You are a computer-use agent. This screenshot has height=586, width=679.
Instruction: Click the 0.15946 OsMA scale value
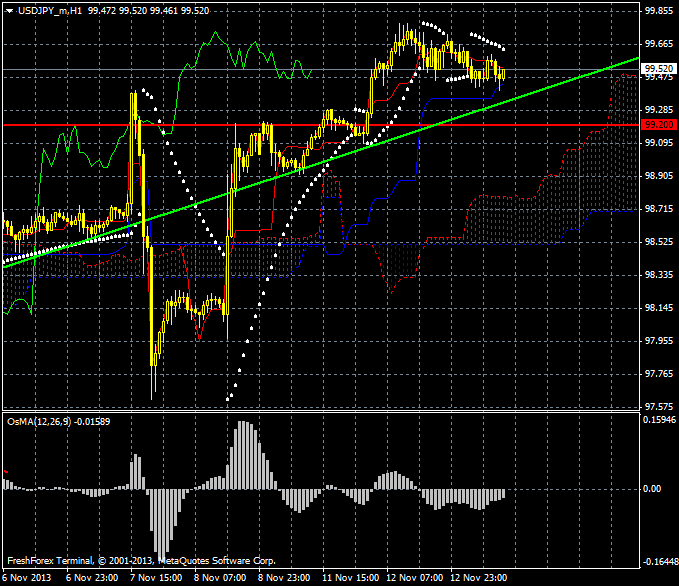pos(658,420)
